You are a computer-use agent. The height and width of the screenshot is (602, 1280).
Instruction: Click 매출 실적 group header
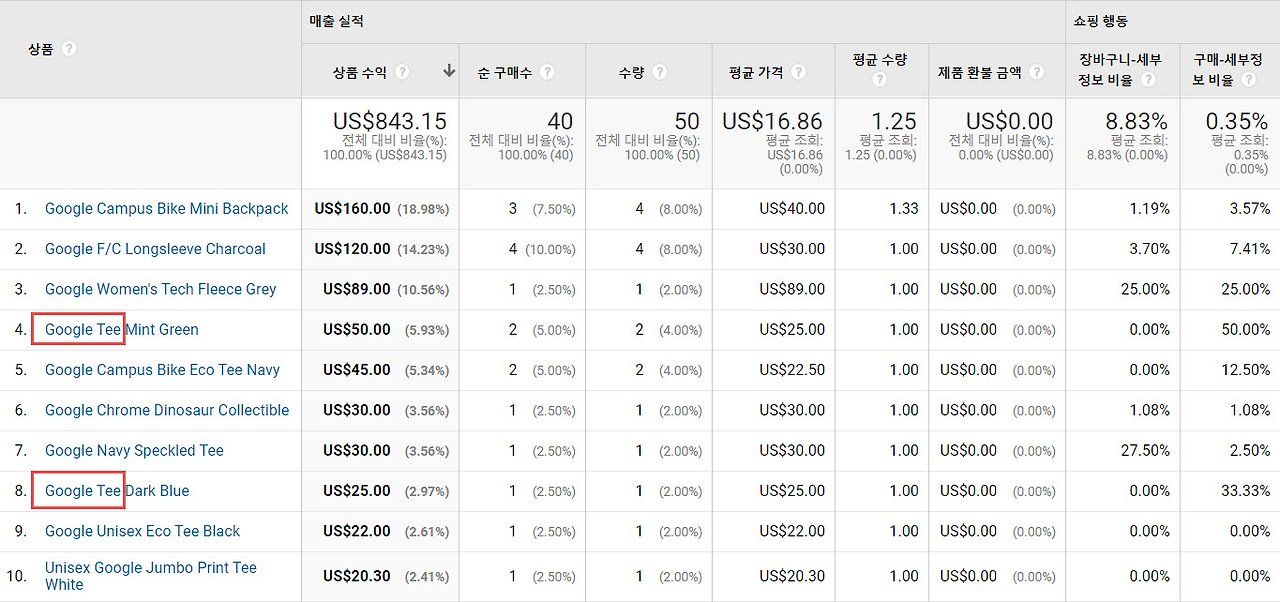[338, 21]
